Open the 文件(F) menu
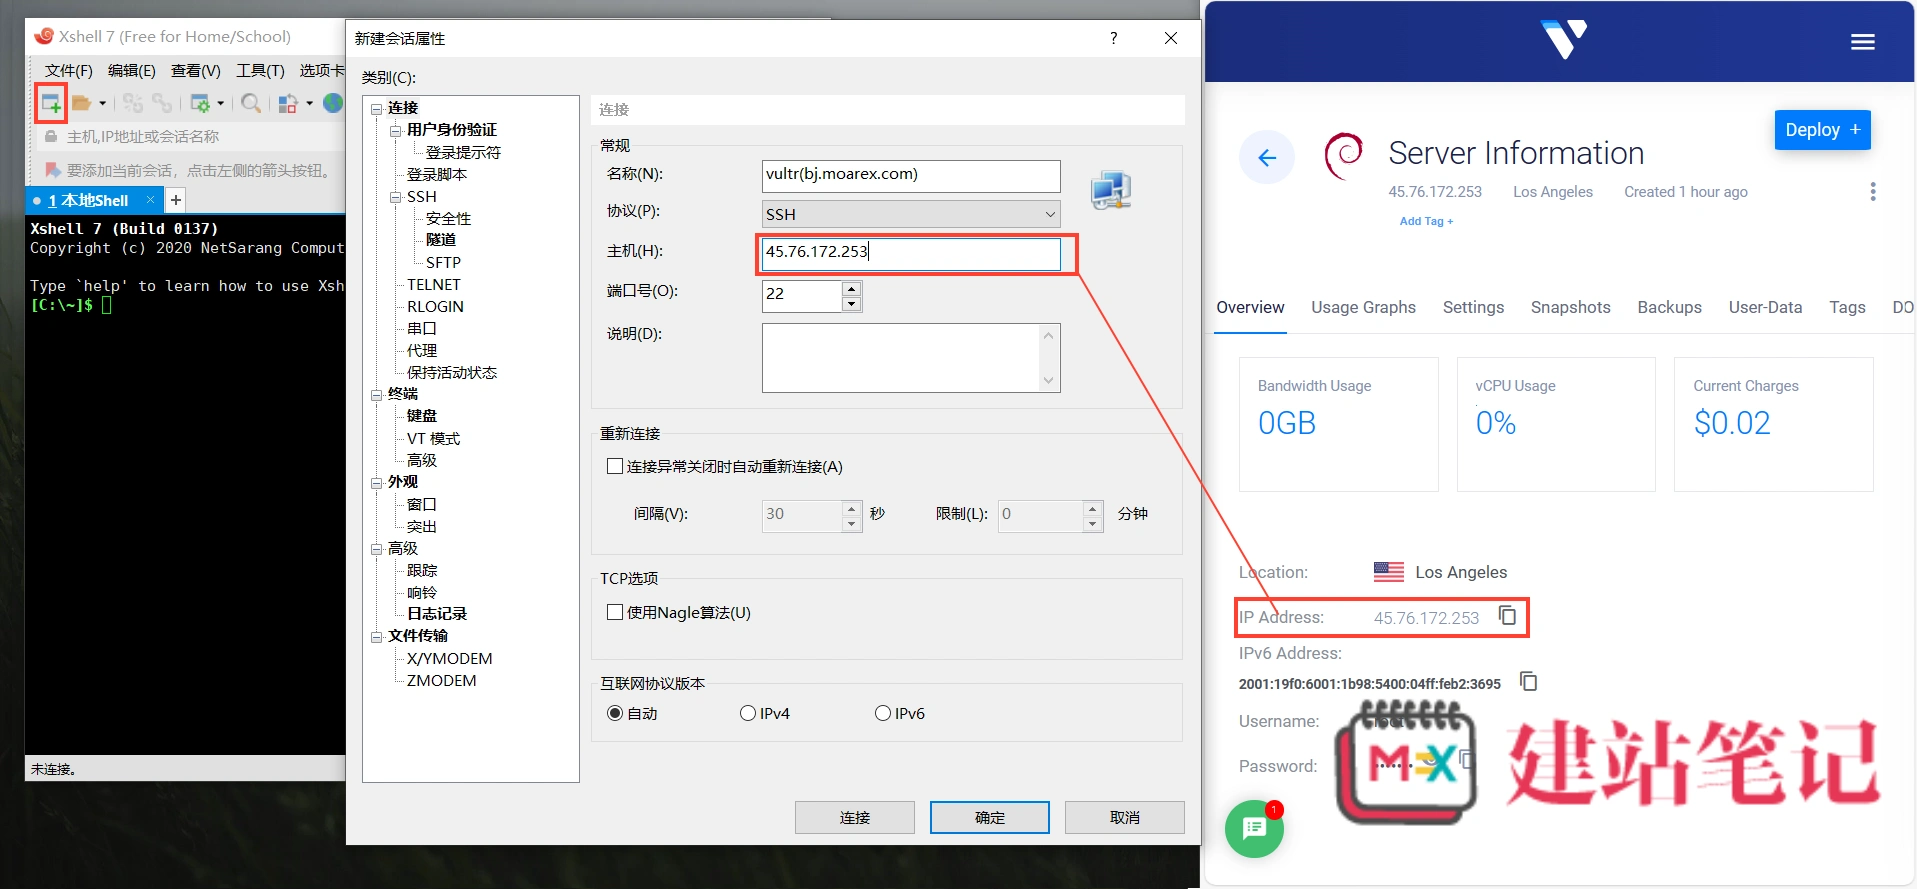This screenshot has height=889, width=1917. click(68, 70)
